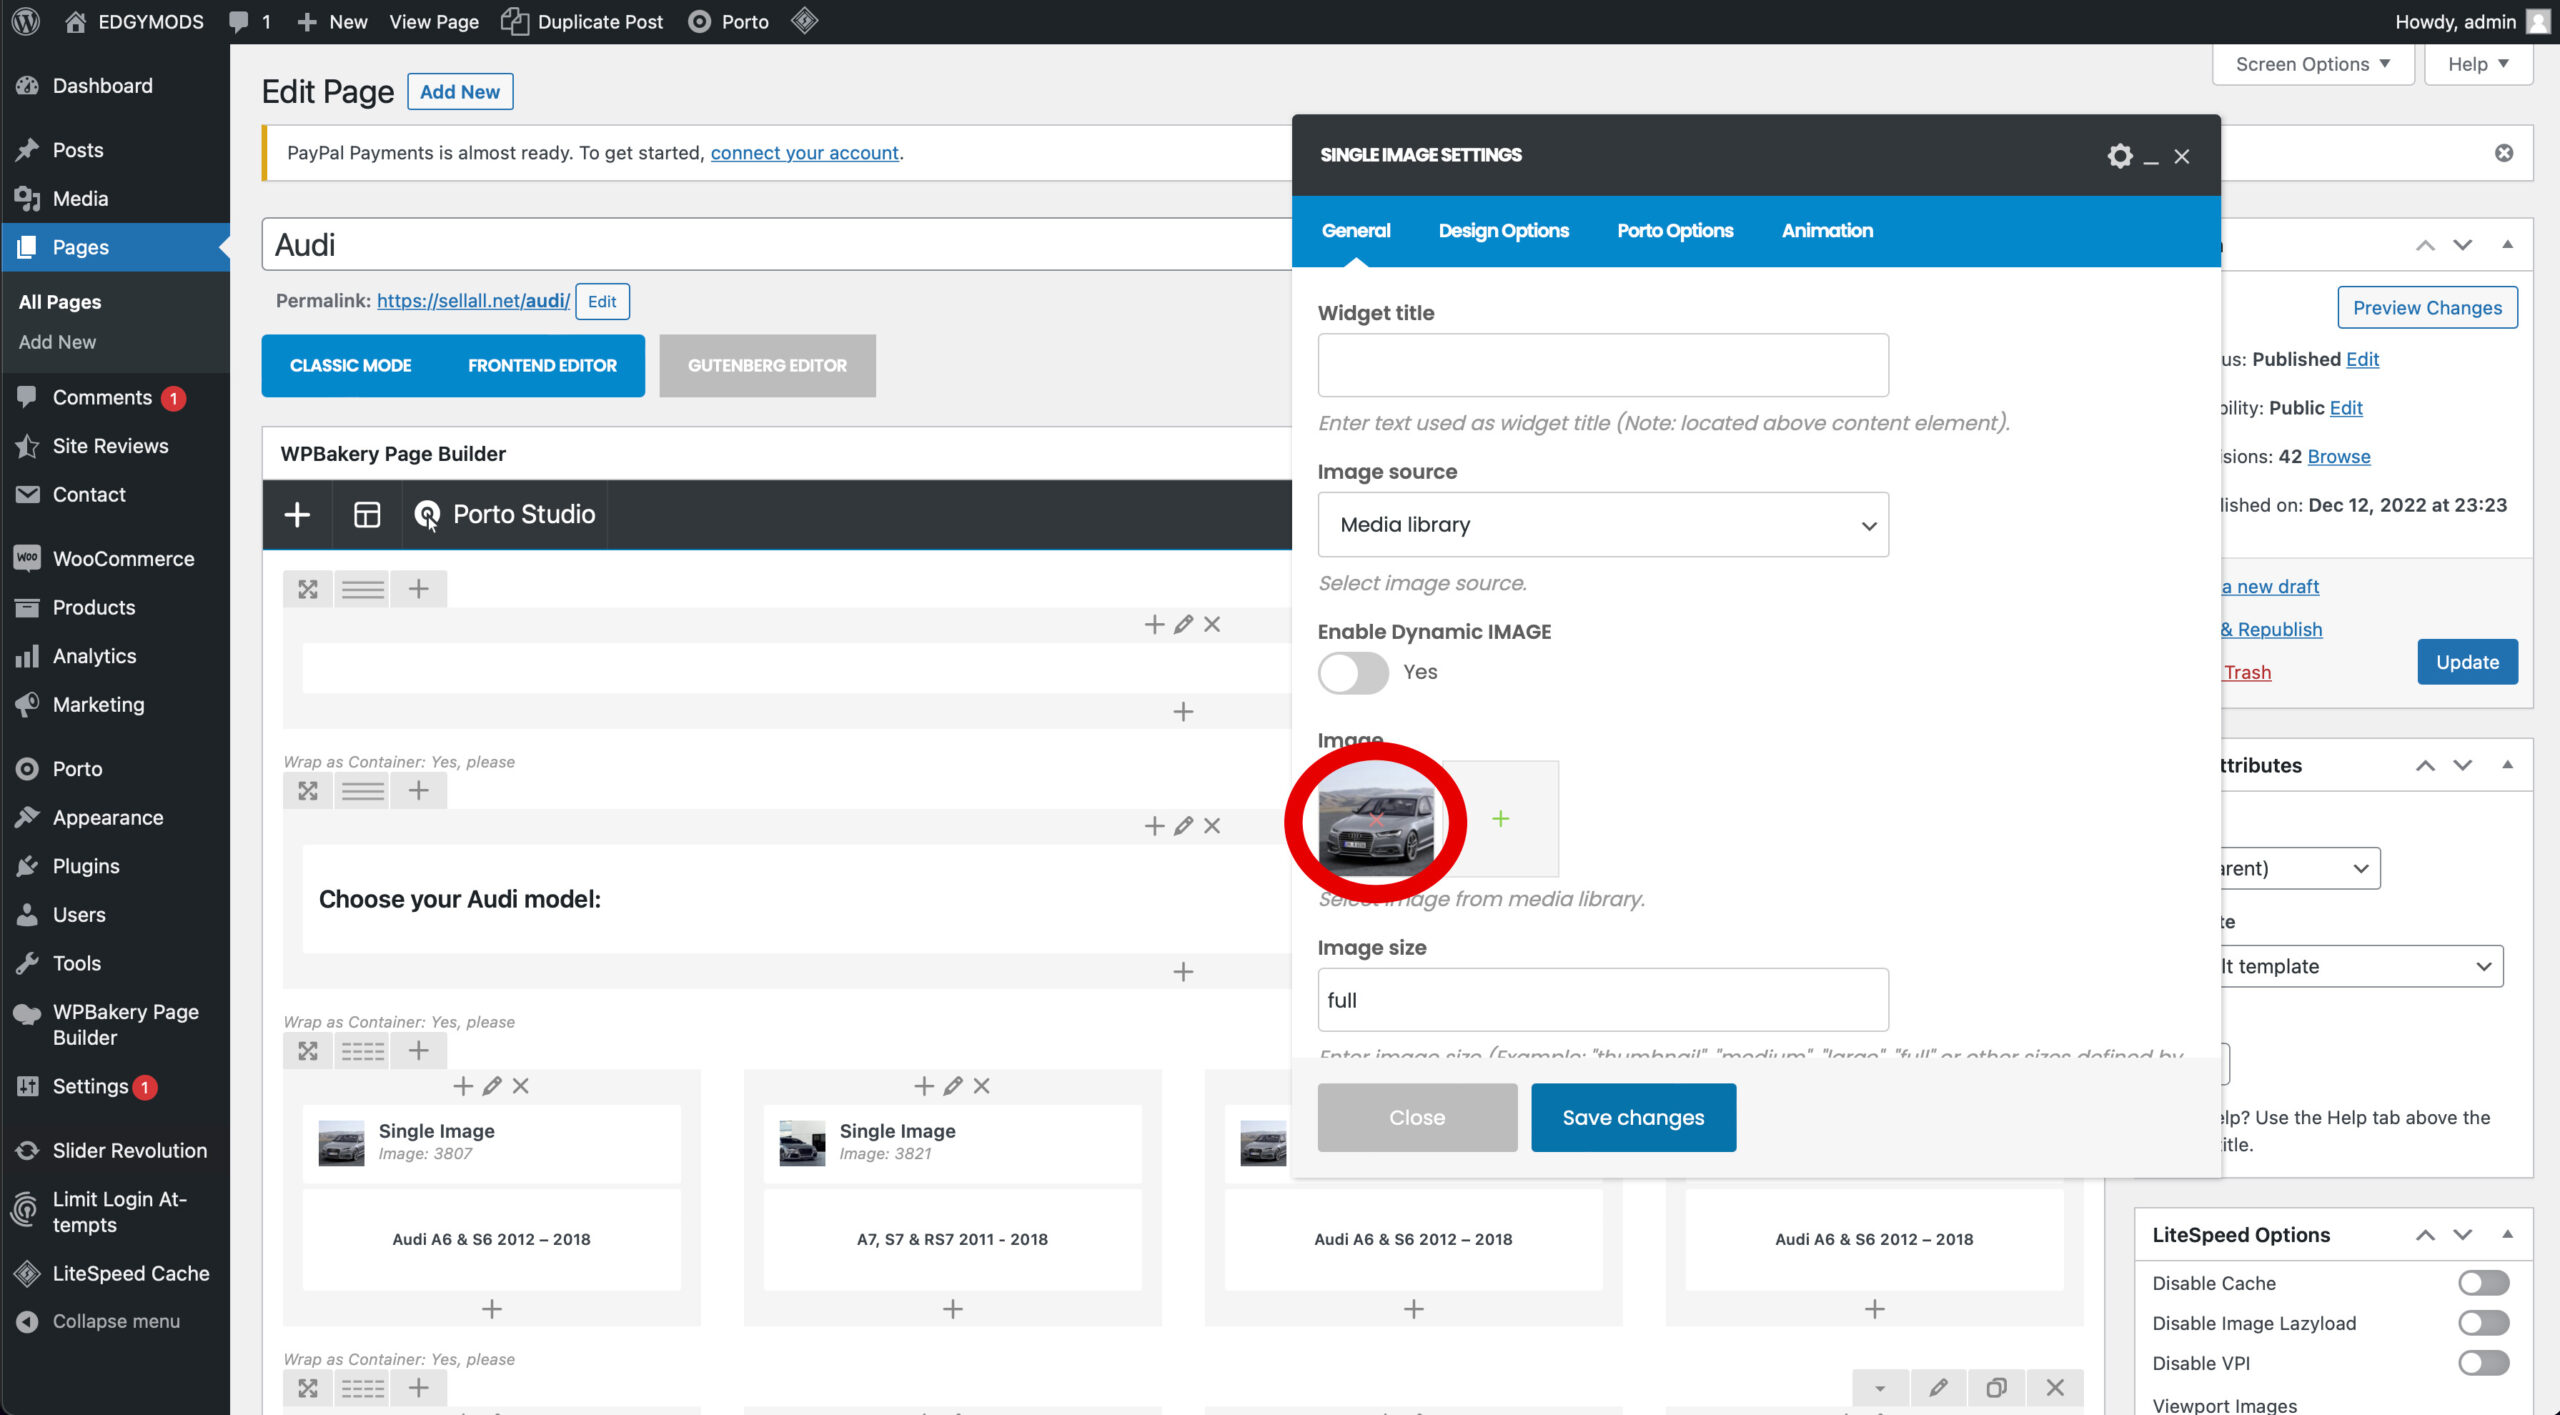The image size is (2560, 1415).
Task: Open WPBakery templates layout icon
Action: point(367,515)
